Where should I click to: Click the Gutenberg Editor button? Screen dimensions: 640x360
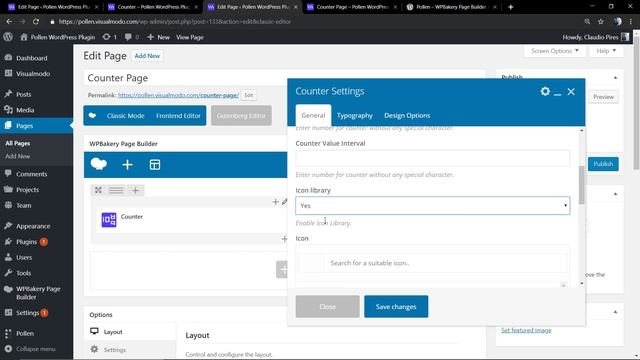point(241,116)
